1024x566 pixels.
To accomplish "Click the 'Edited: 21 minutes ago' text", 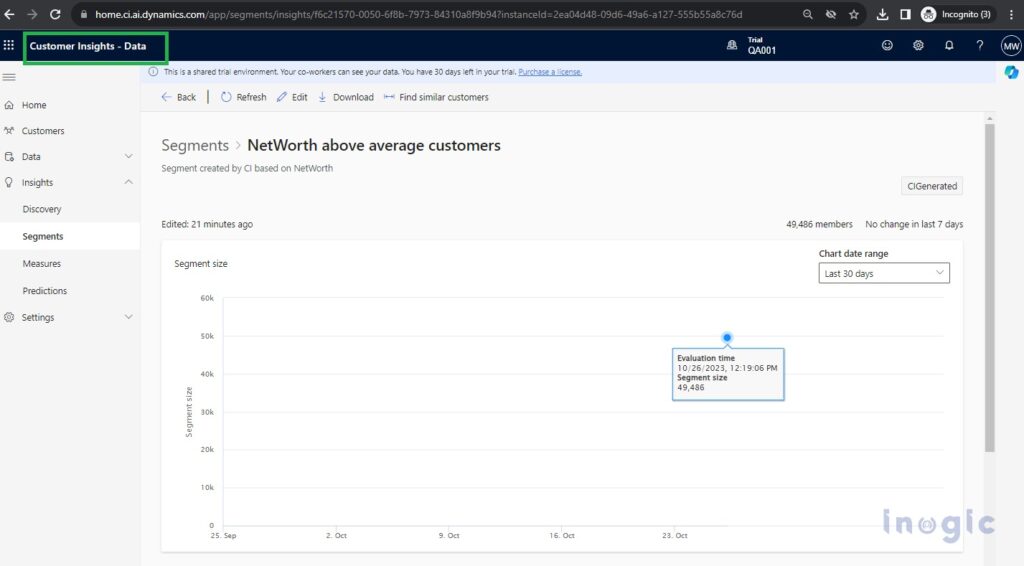I will tap(207, 224).
